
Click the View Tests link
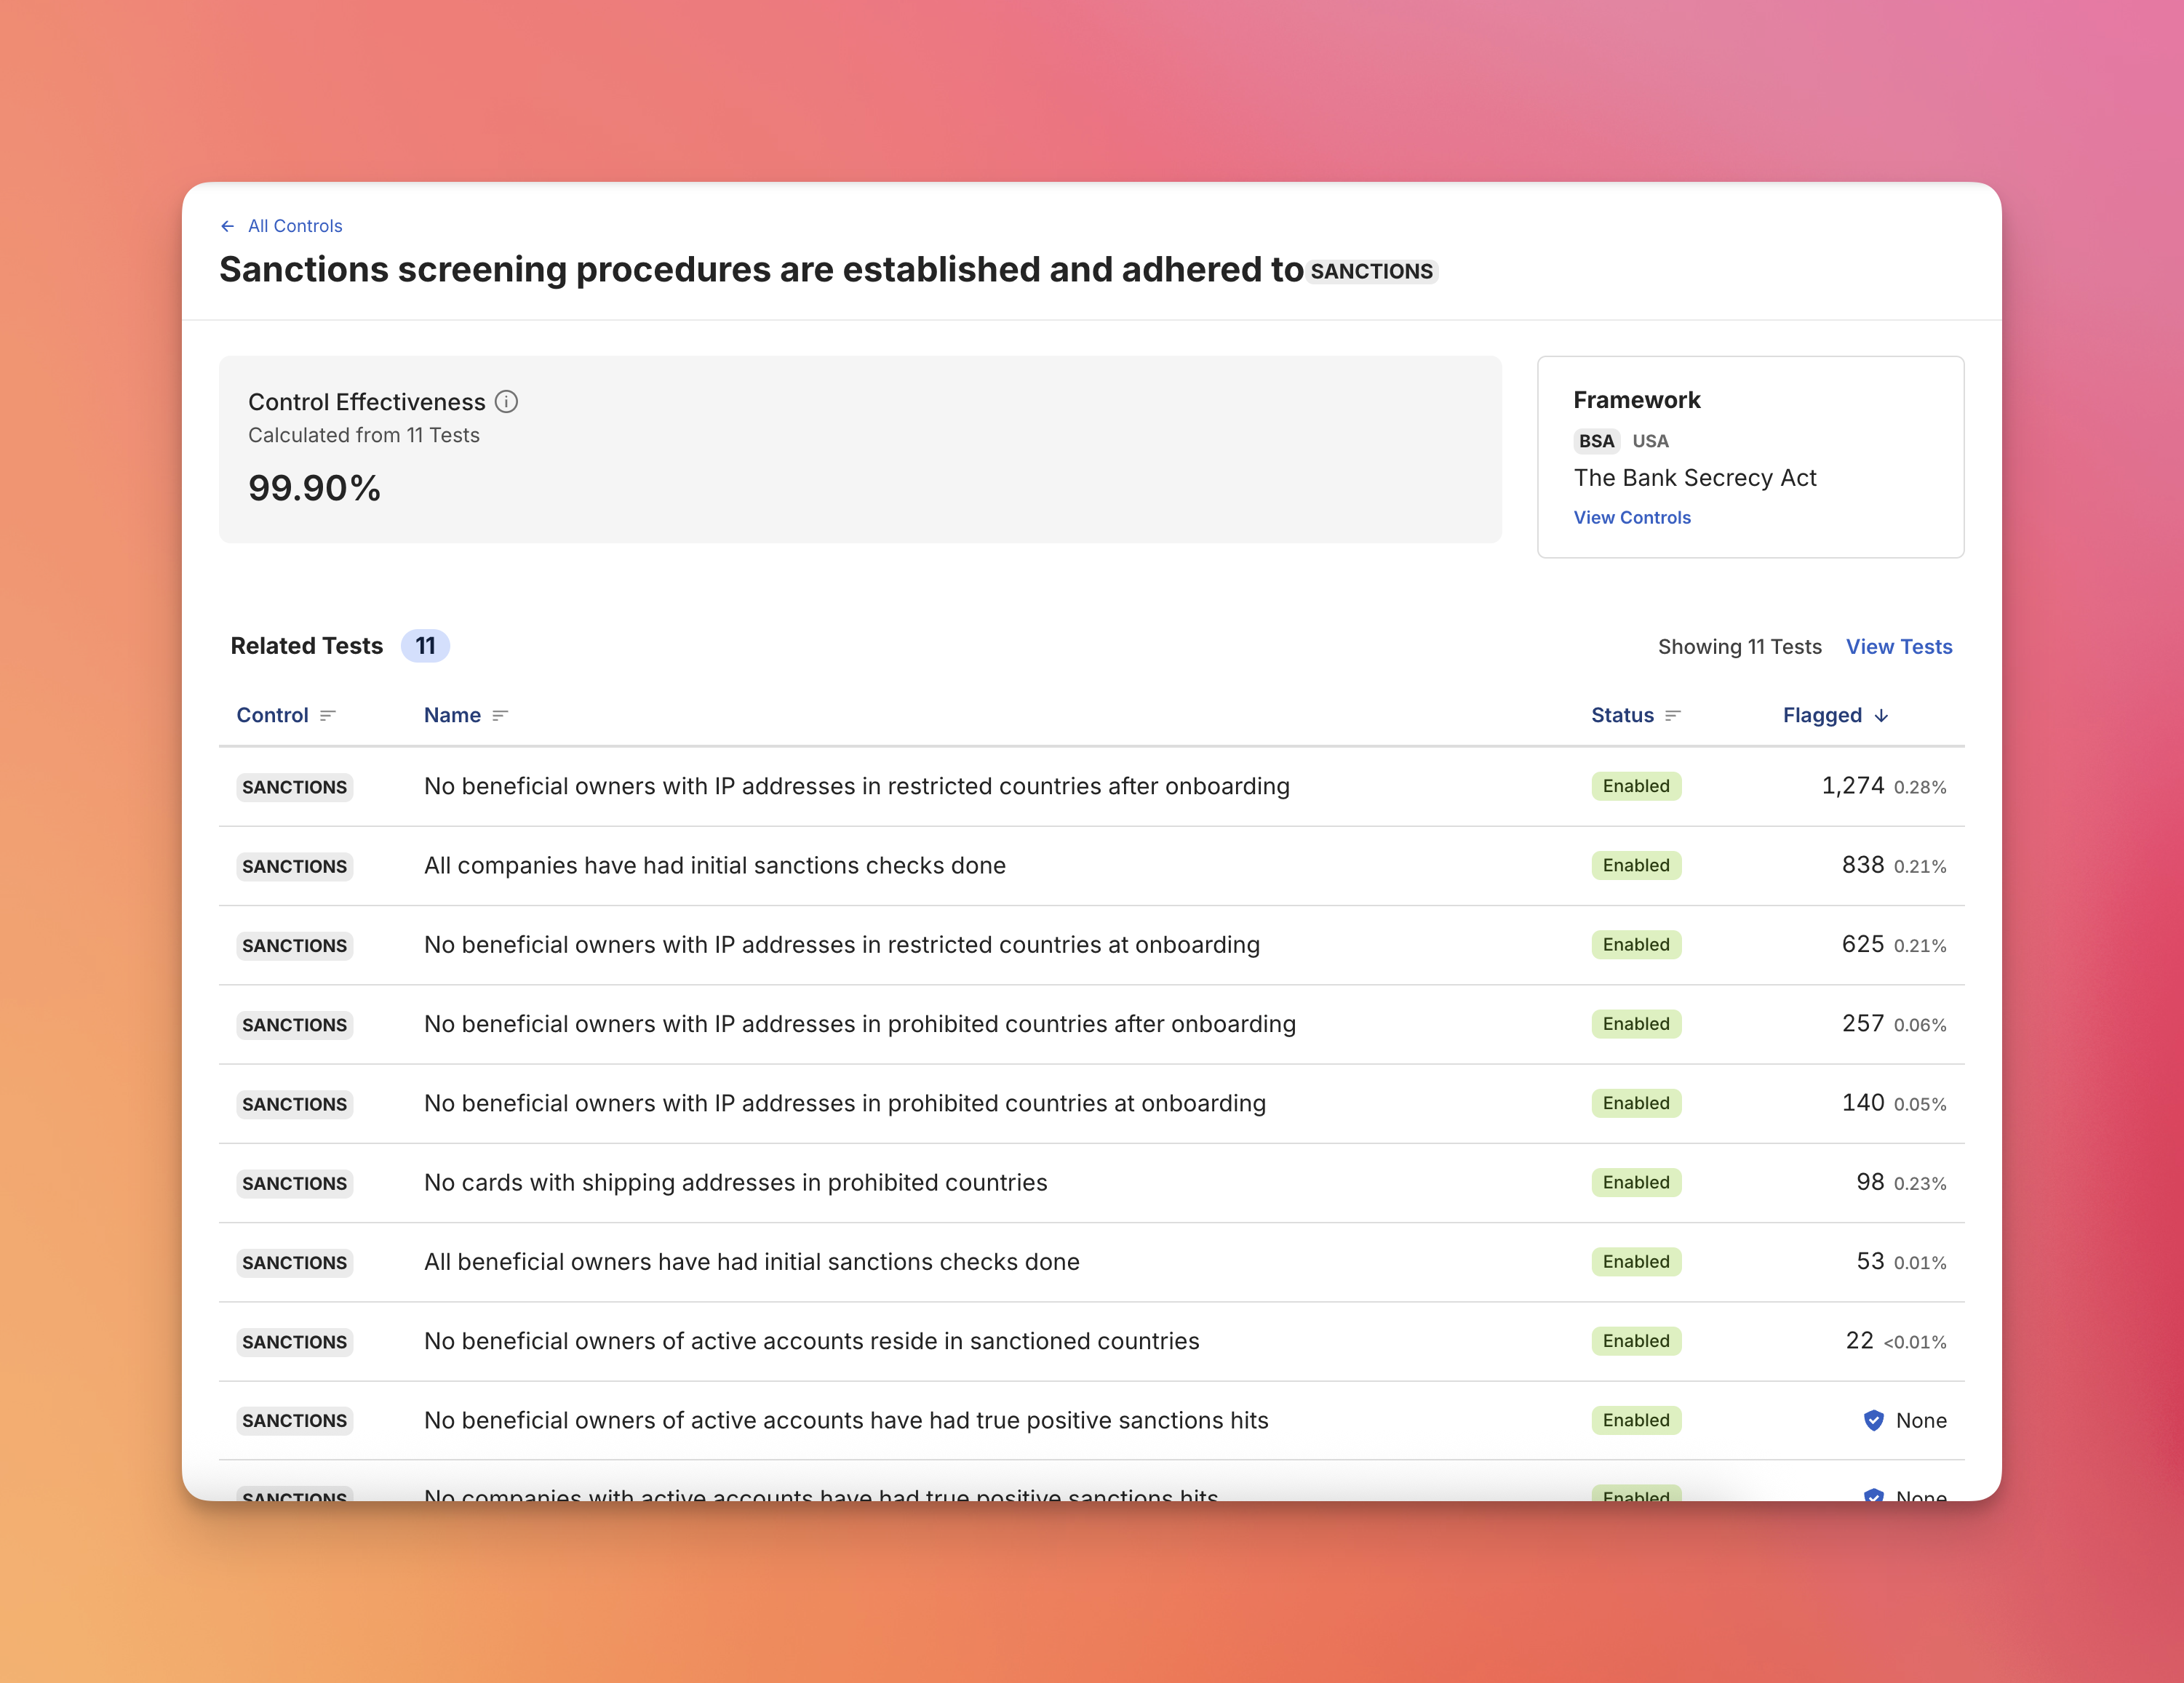(x=1898, y=646)
